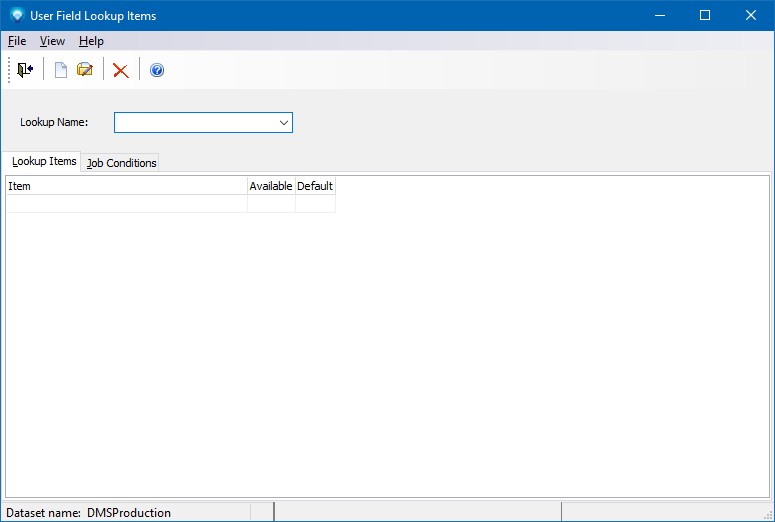This screenshot has width=775, height=522.
Task: Switch to the Lookup Items tab
Action: pos(44,162)
